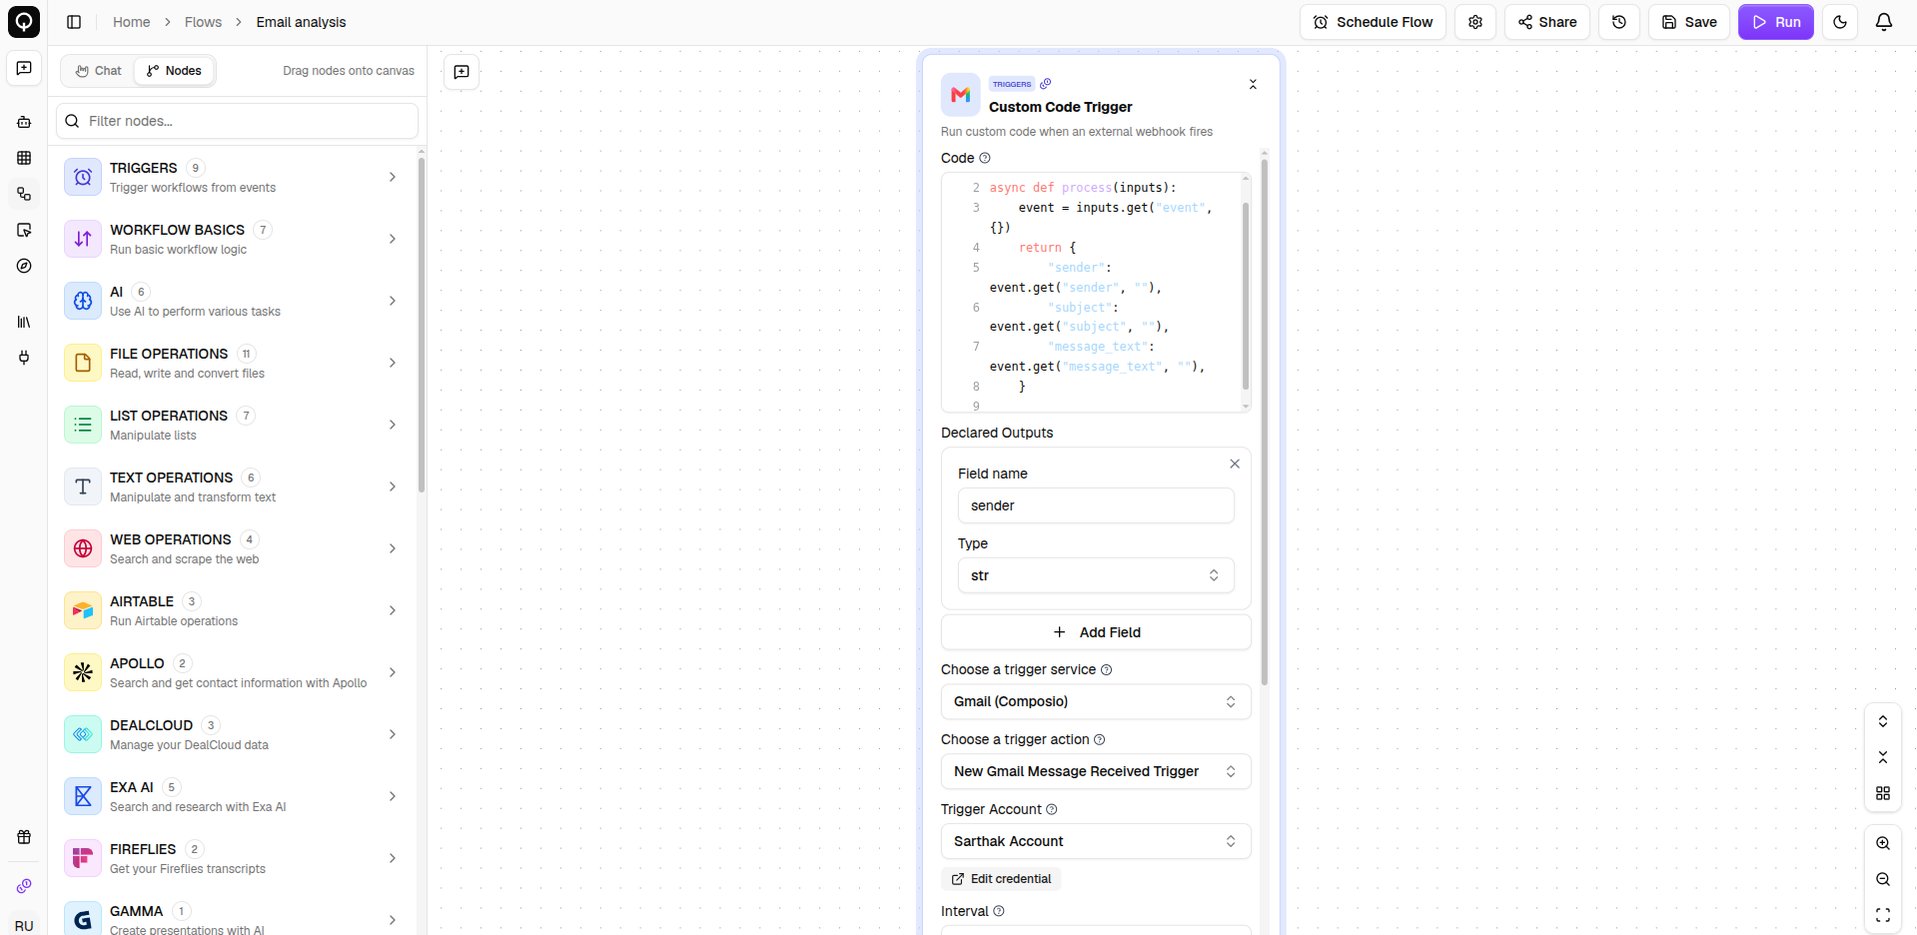The height and width of the screenshot is (935, 1917).
Task: Expand the LIST OPERATIONS category
Action: tap(392, 425)
